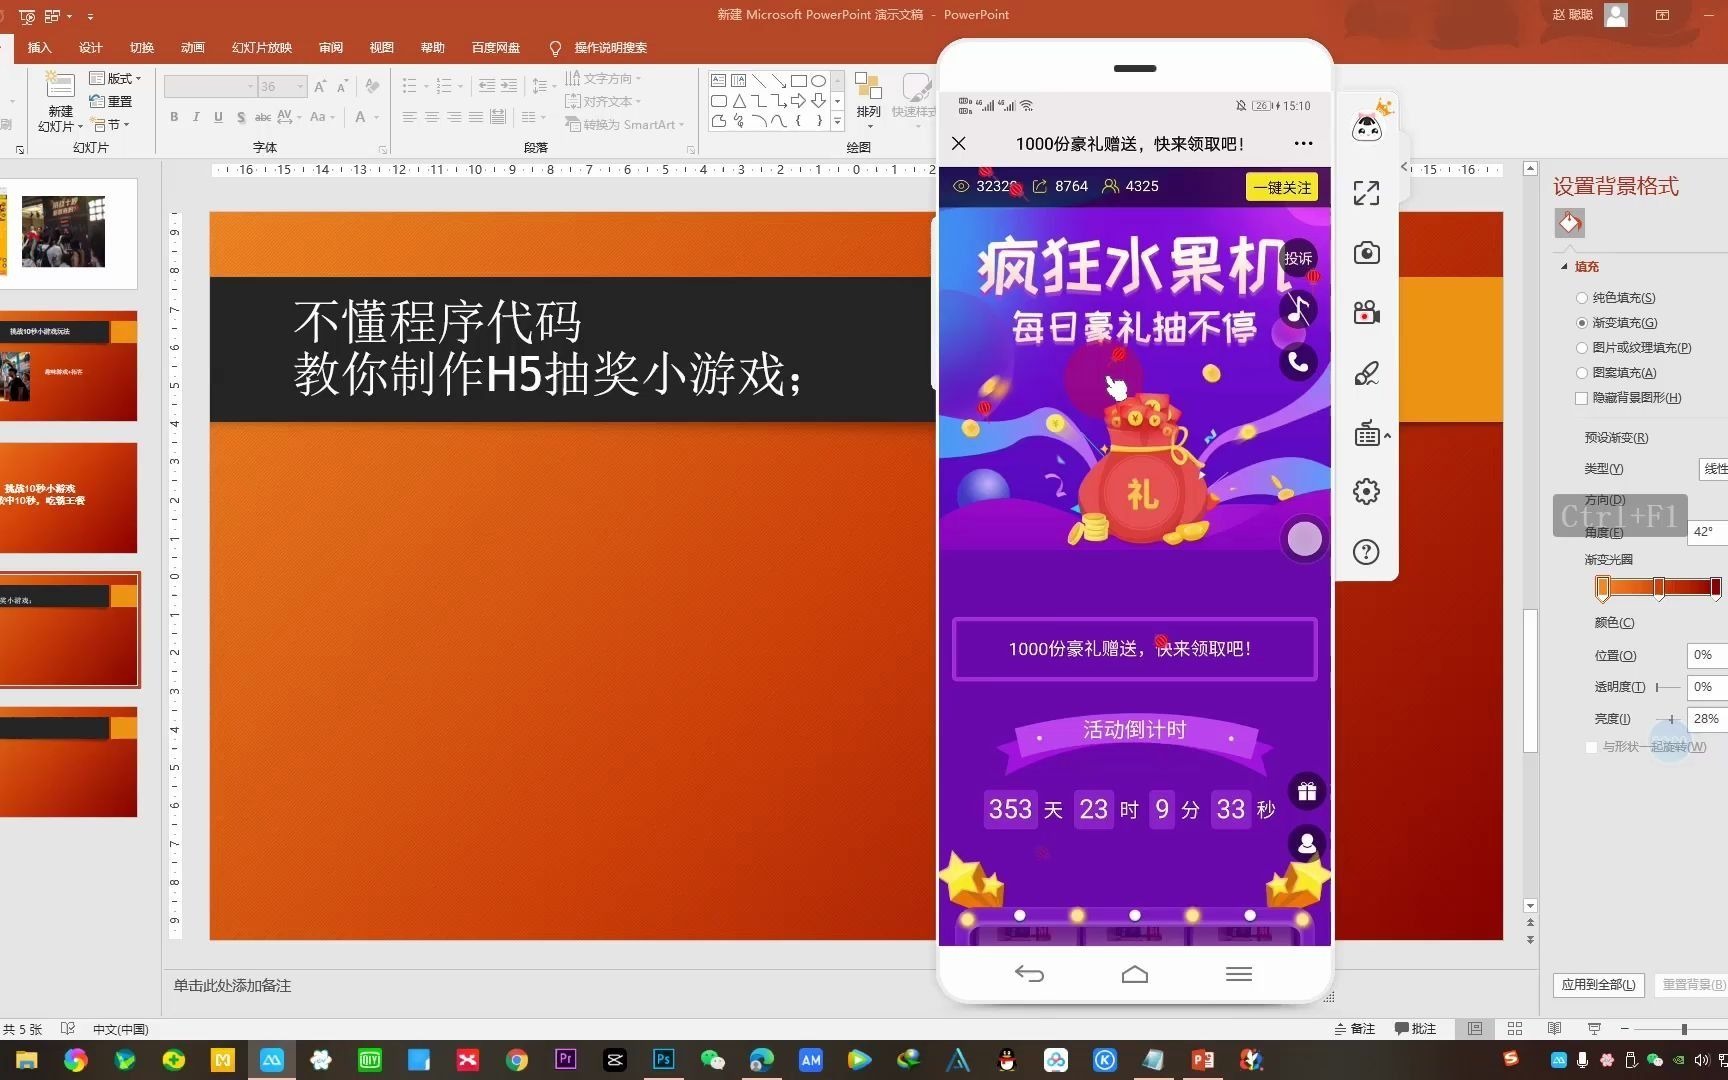Open the brush annotation tool in the mirror sidebar
Screen dimensions: 1728x1080
pos(1366,374)
